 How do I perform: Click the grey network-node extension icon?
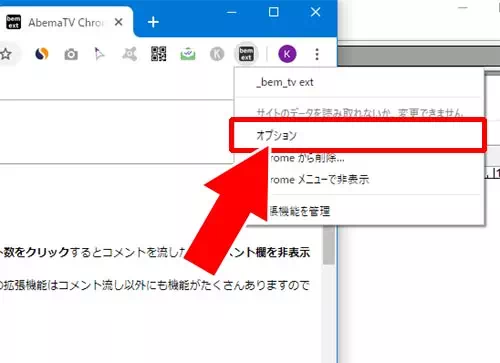coord(129,54)
